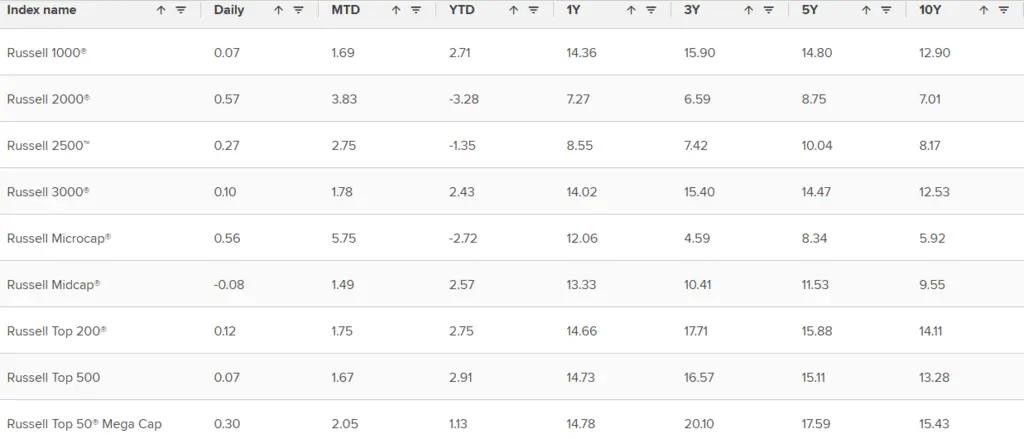
Task: Click the 10Y column header label
Action: tap(929, 10)
